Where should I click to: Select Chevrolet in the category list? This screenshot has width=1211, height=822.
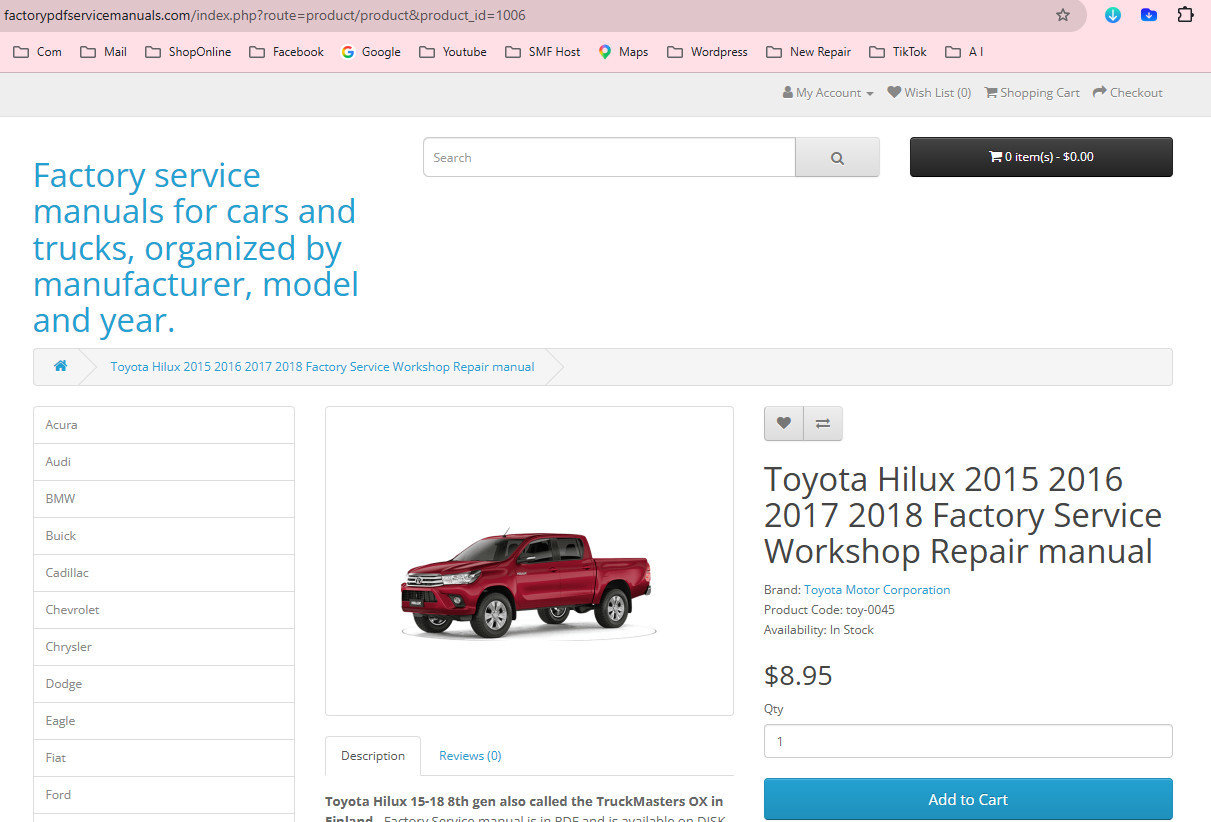[164, 610]
